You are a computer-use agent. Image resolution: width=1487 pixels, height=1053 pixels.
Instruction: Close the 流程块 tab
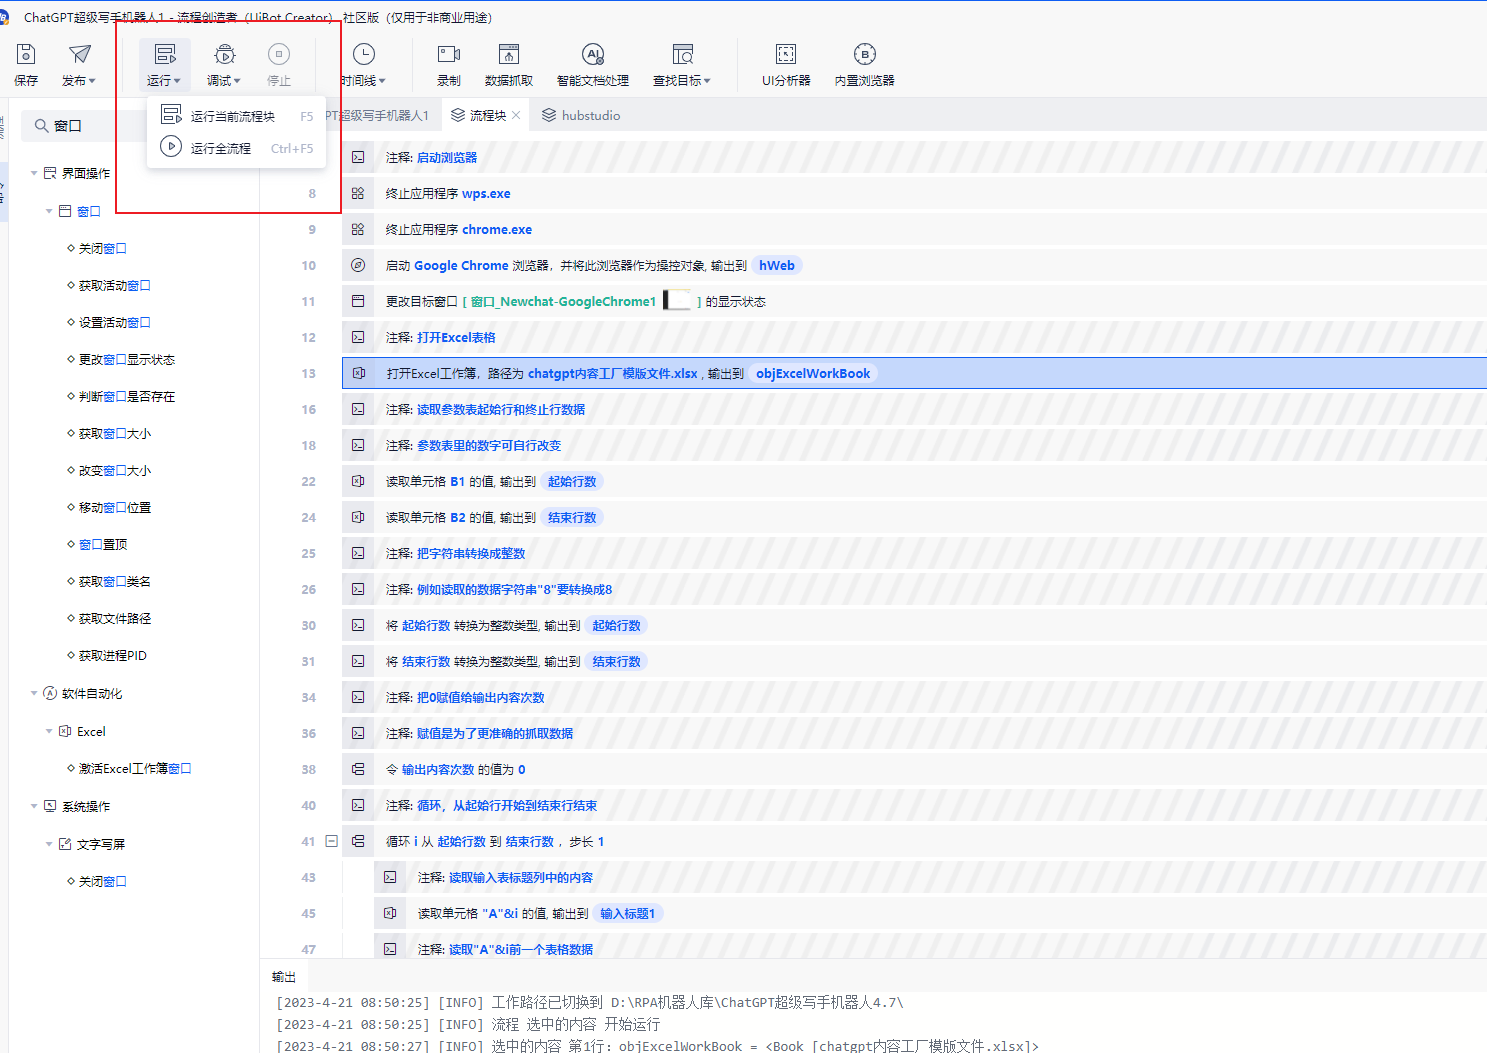click(x=516, y=116)
